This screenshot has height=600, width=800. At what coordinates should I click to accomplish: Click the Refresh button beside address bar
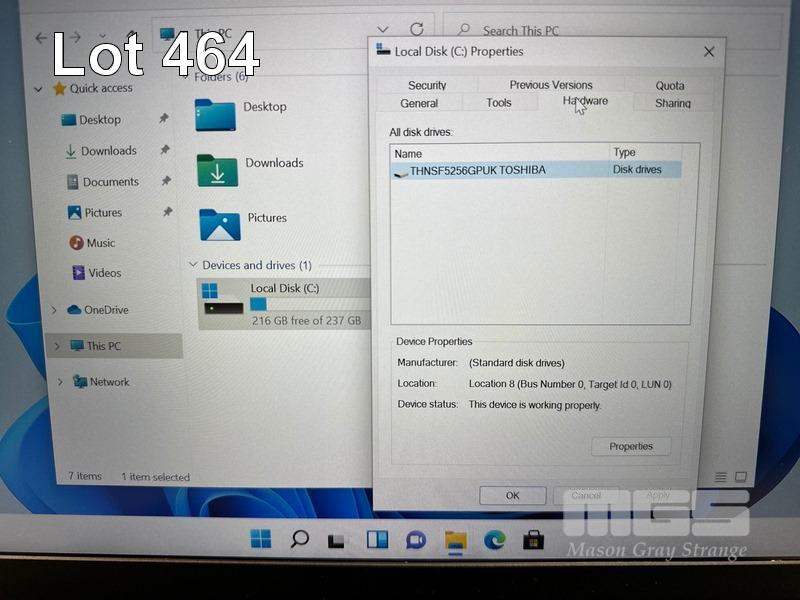417,30
